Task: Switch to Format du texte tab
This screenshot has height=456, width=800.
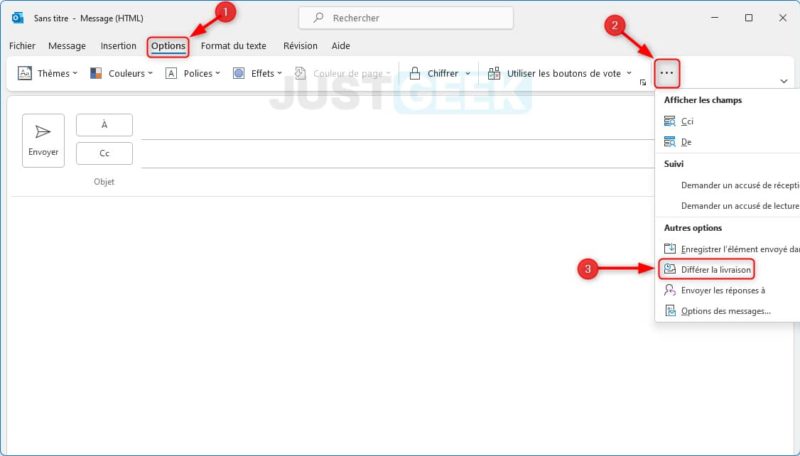Action: point(234,46)
